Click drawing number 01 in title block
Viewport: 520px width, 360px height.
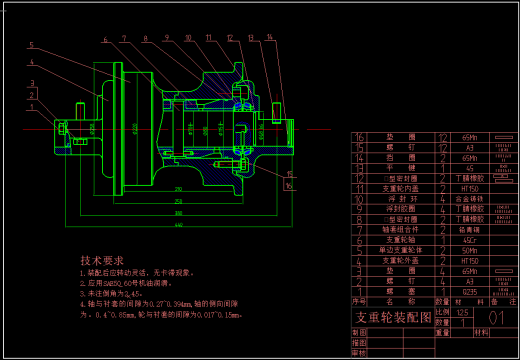496,318
